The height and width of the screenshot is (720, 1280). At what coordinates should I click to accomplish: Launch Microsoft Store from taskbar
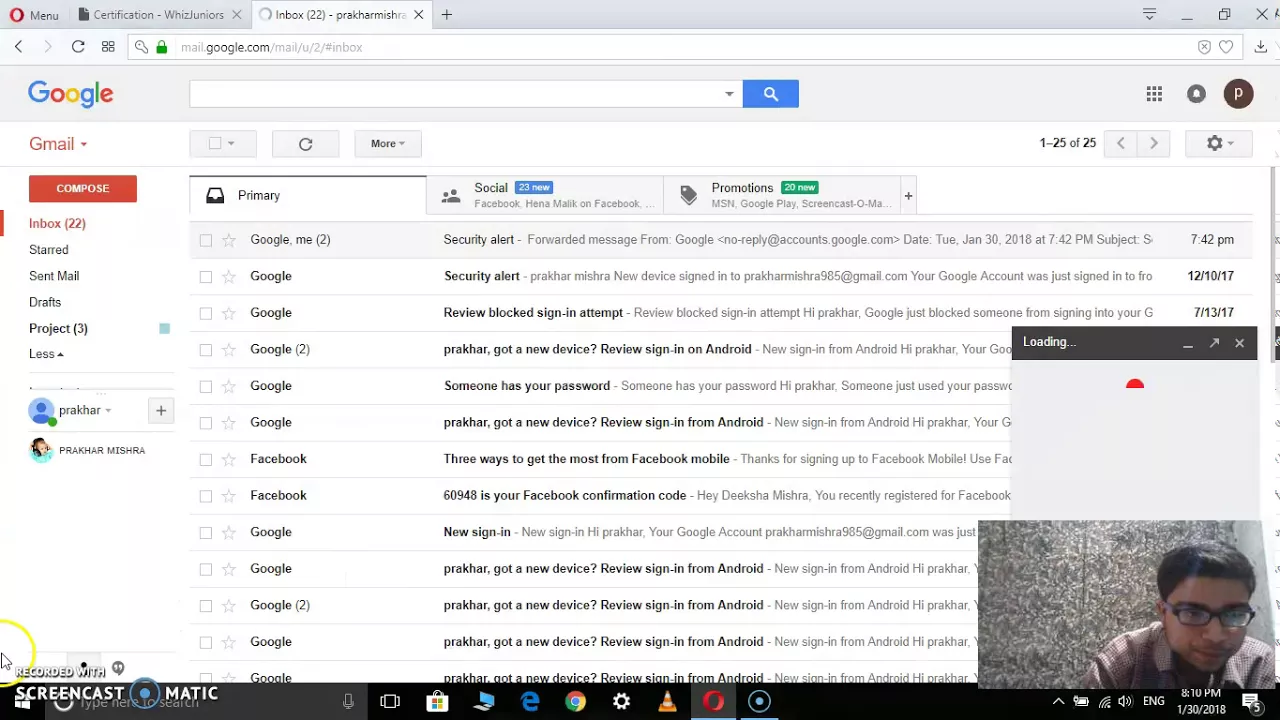click(437, 702)
